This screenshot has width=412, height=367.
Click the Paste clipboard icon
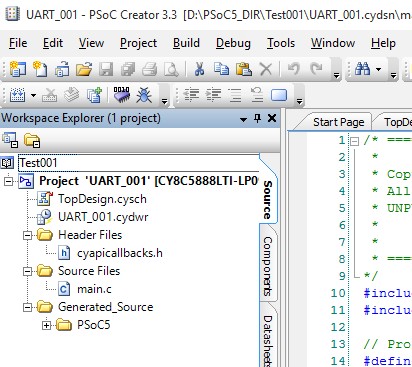[244, 69]
